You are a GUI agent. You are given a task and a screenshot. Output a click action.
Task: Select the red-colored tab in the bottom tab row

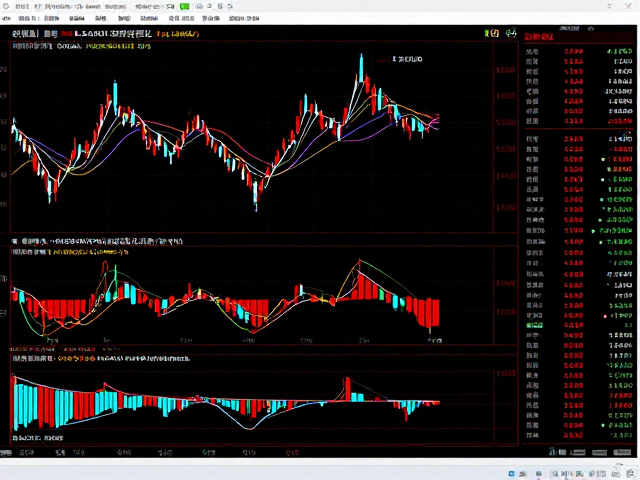point(292,452)
